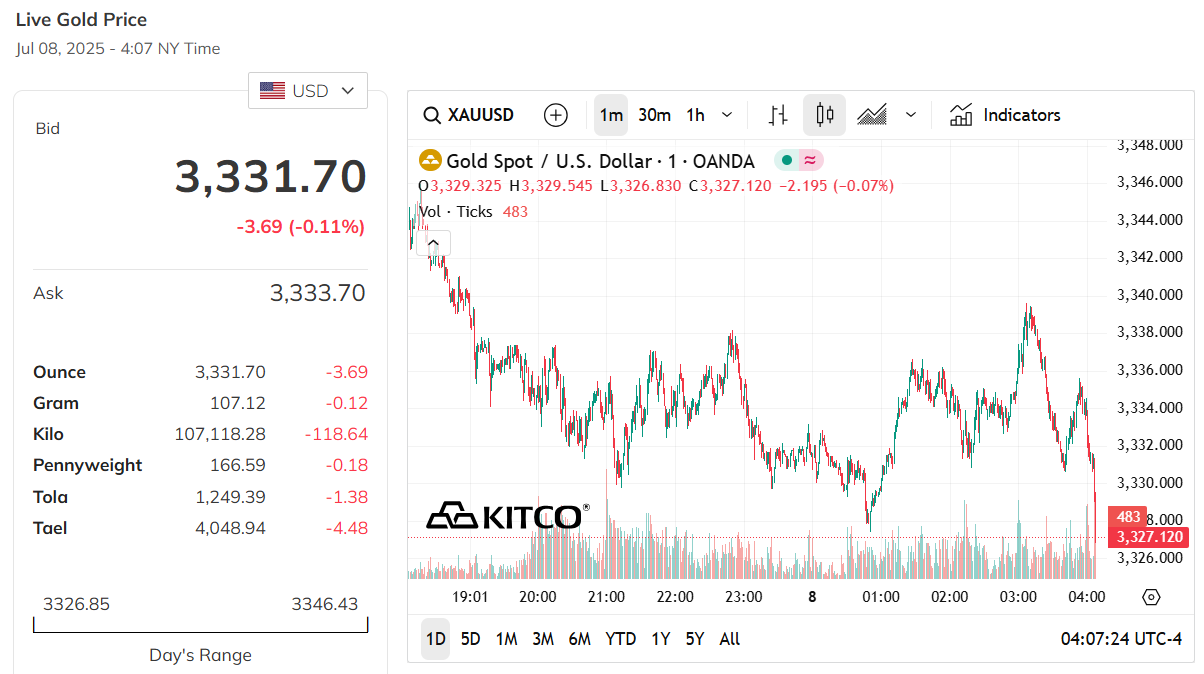The image size is (1204, 674).
Task: Click the day's high value 3346.43
Action: (324, 604)
